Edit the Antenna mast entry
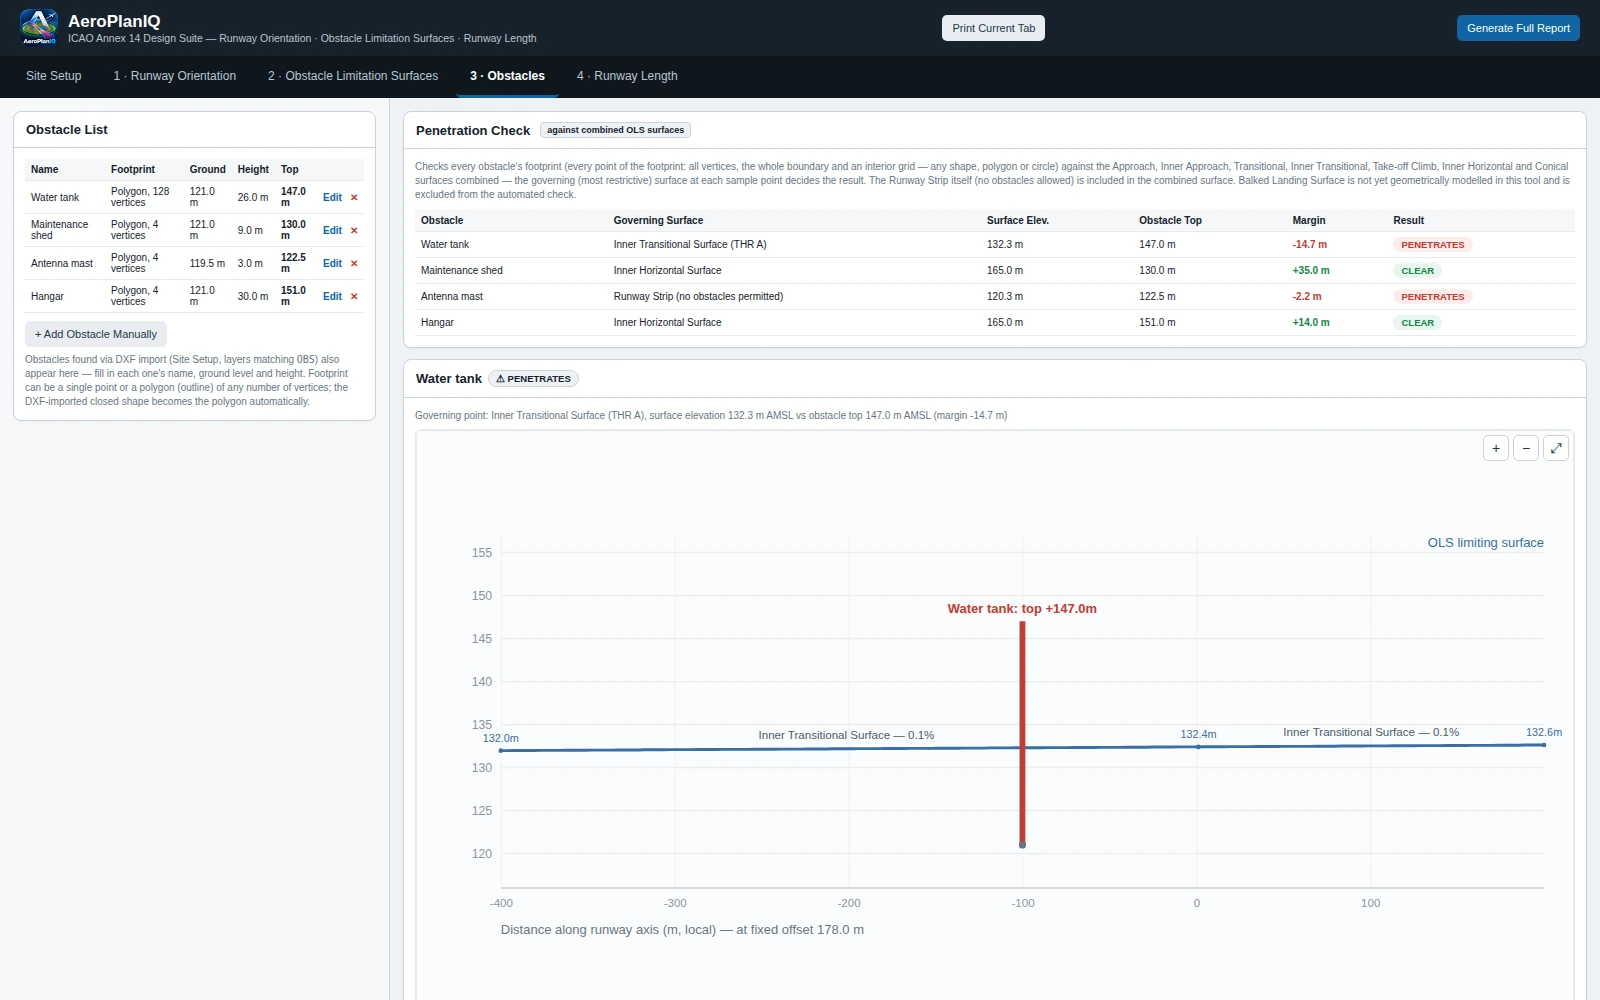1600x1000 pixels. pyautogui.click(x=332, y=264)
